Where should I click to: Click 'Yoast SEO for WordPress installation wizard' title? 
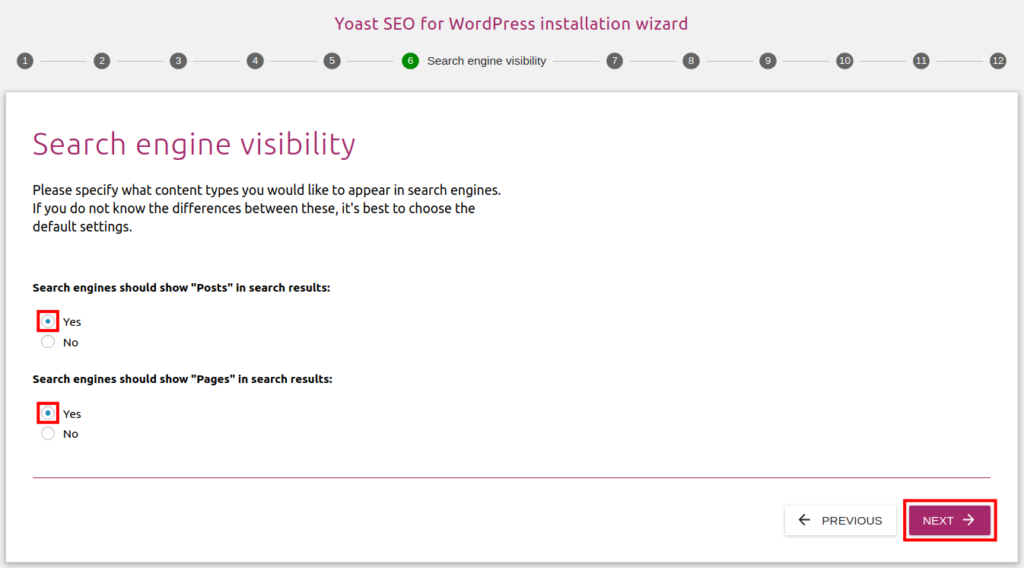[511, 24]
